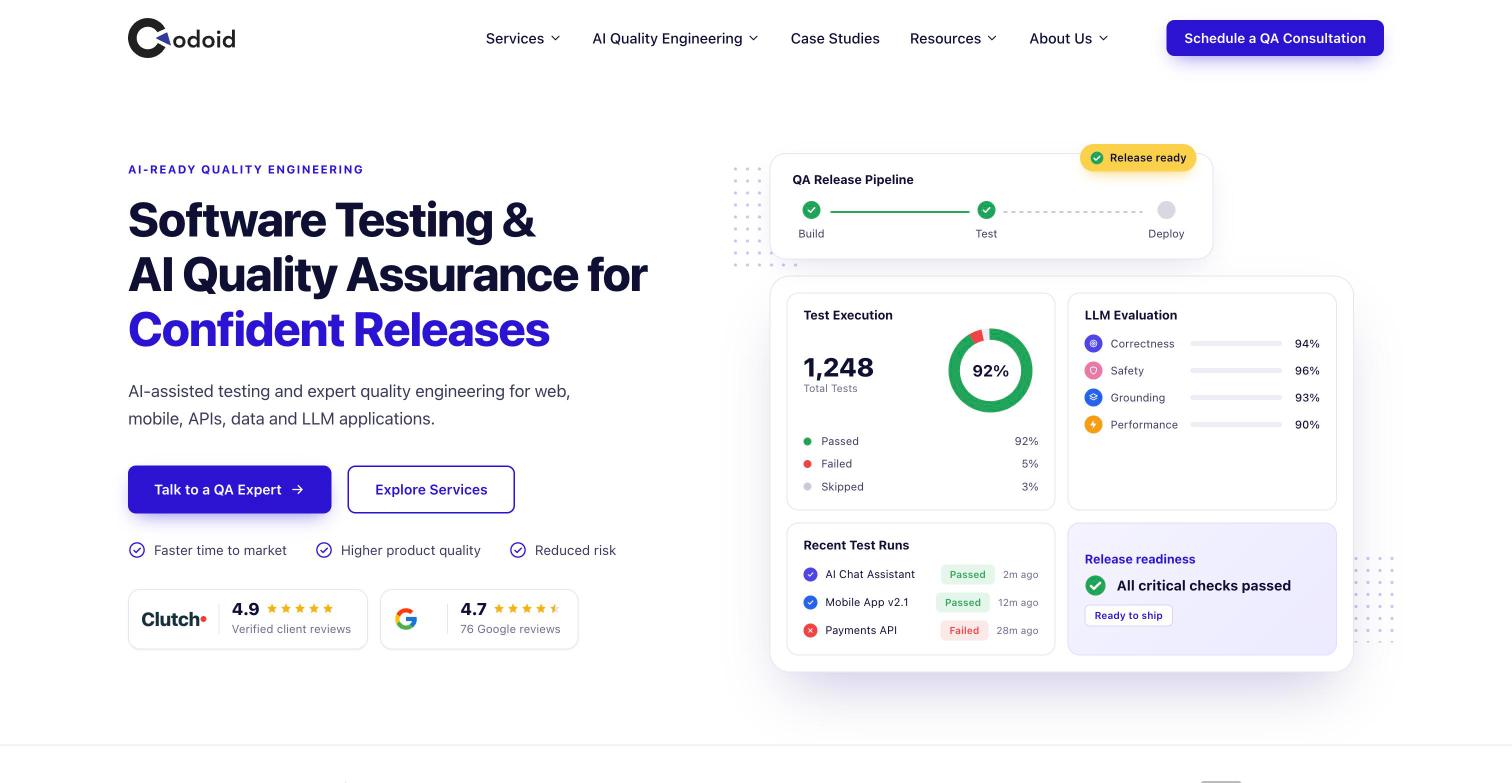Screen dimensions: 1512x783
Task: Click the Performance lightning icon
Action: (x=1093, y=424)
